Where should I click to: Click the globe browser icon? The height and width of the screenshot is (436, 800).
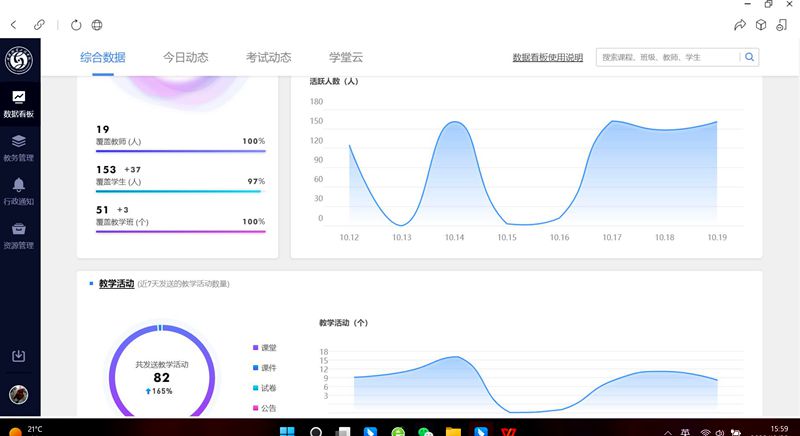(97, 24)
